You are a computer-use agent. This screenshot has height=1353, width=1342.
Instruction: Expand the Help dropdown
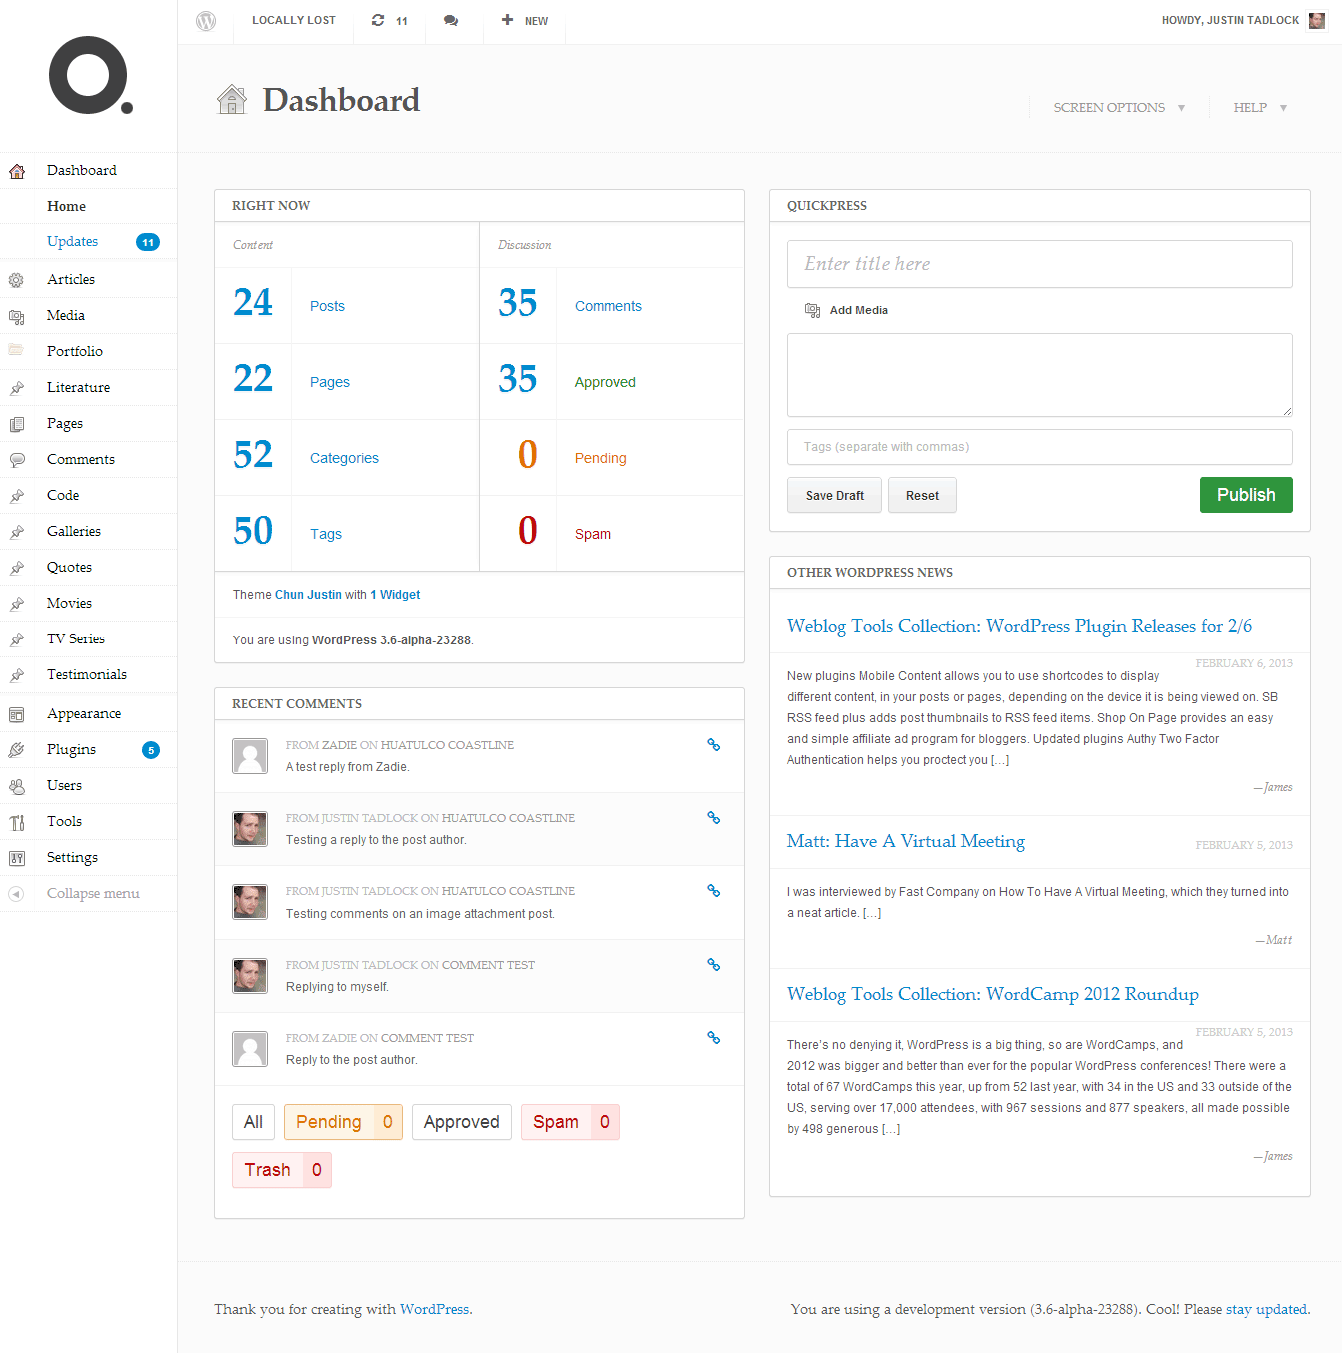pyautogui.click(x=1257, y=107)
